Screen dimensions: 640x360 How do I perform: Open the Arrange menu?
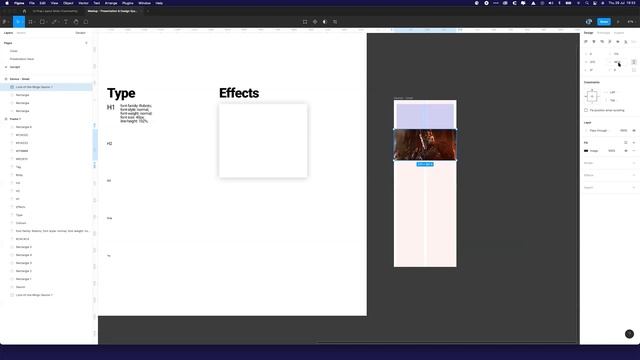(x=111, y=3)
